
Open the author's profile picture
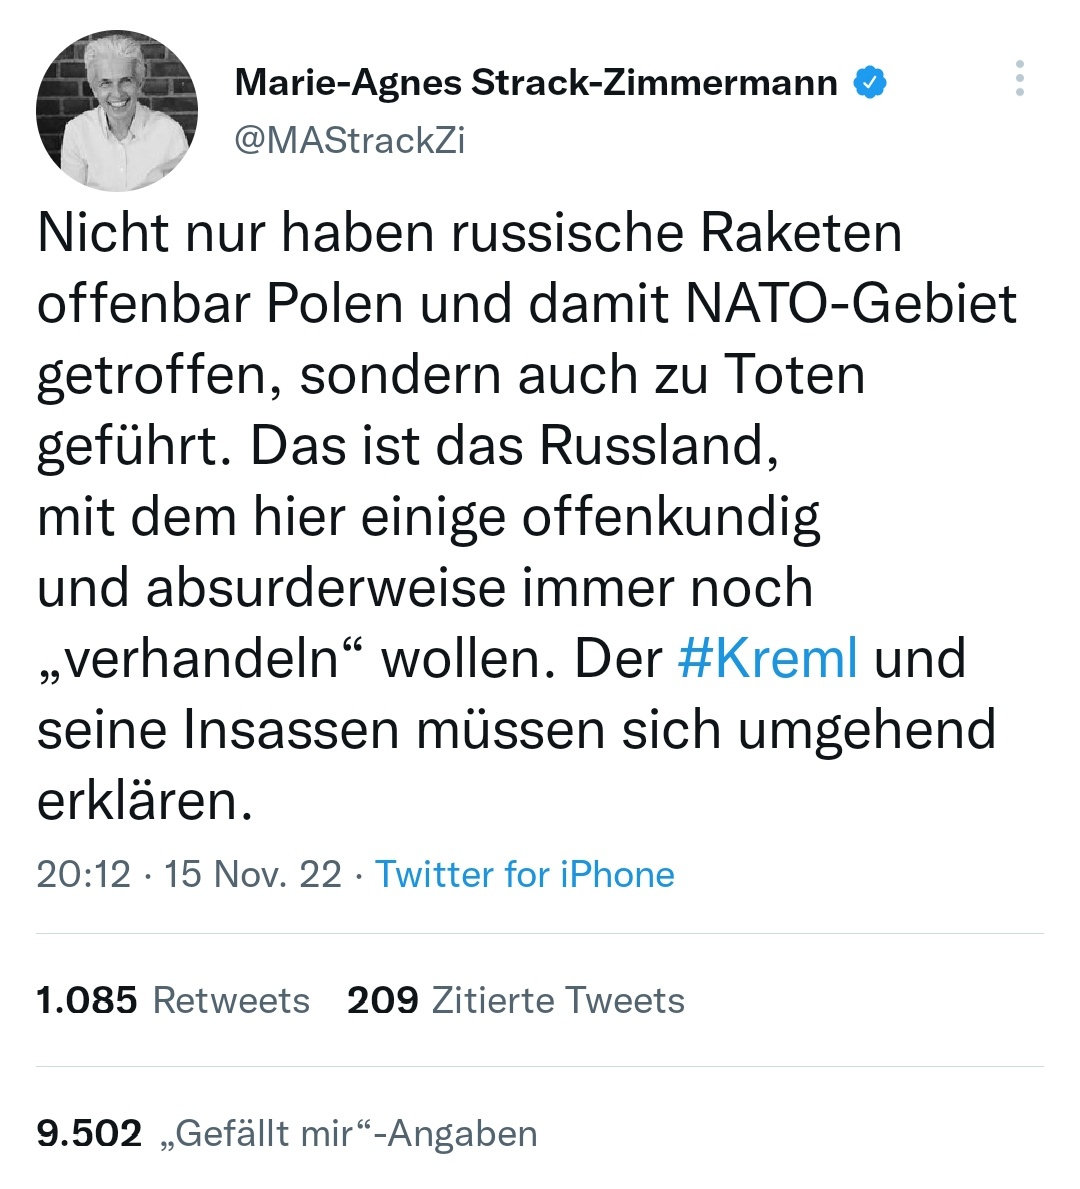pos(117,111)
